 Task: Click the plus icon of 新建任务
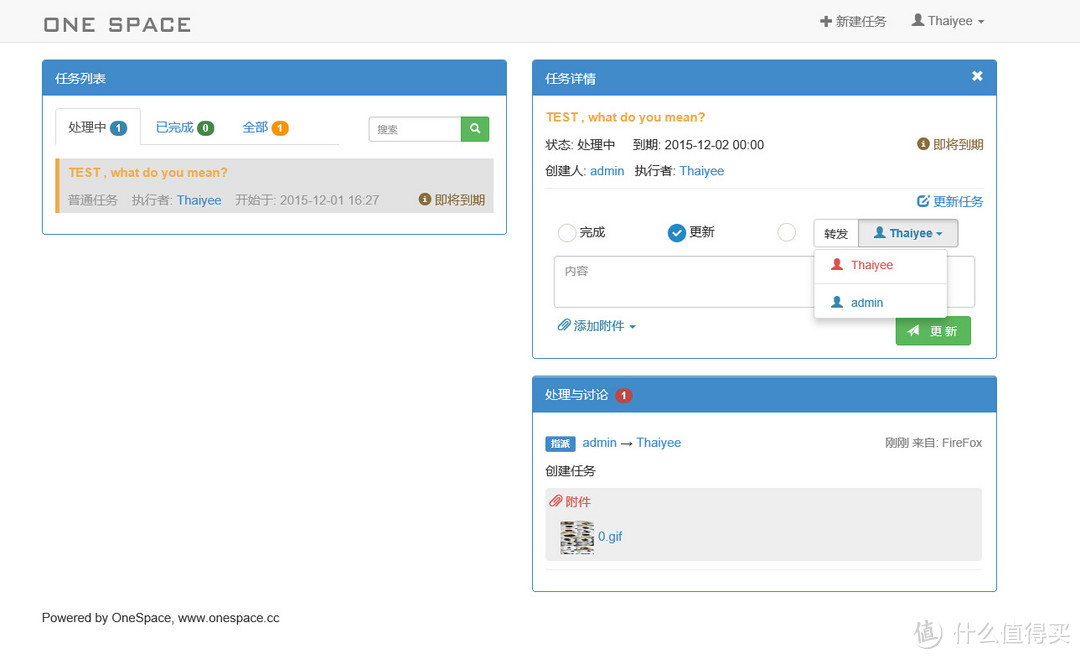826,21
